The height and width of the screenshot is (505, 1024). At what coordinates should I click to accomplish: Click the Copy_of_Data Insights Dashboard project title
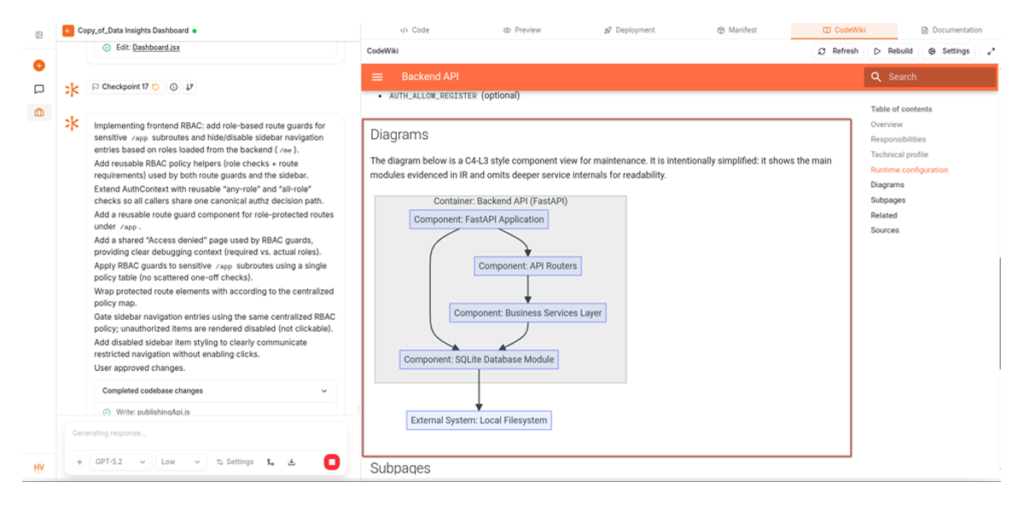[133, 30]
